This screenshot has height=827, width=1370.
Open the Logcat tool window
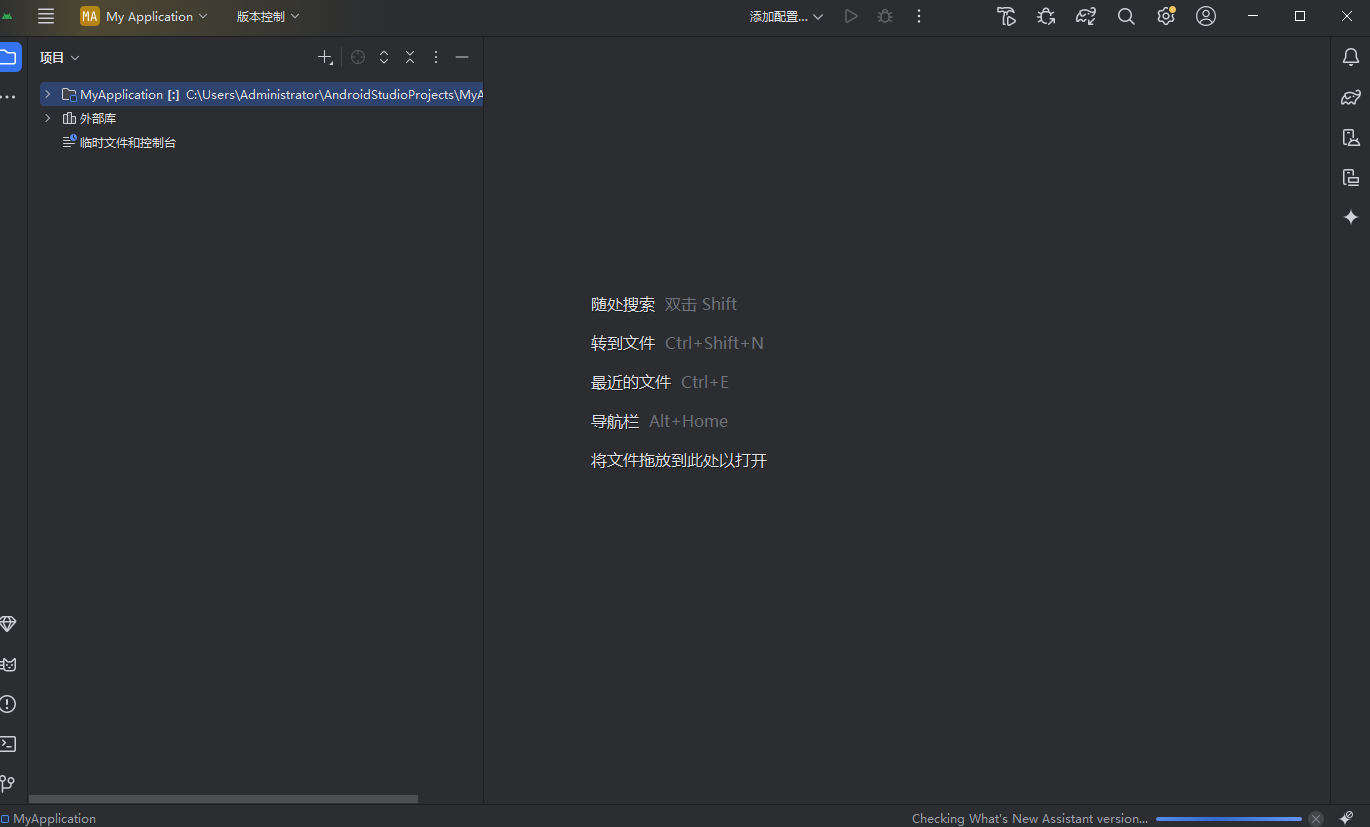(x=8, y=664)
